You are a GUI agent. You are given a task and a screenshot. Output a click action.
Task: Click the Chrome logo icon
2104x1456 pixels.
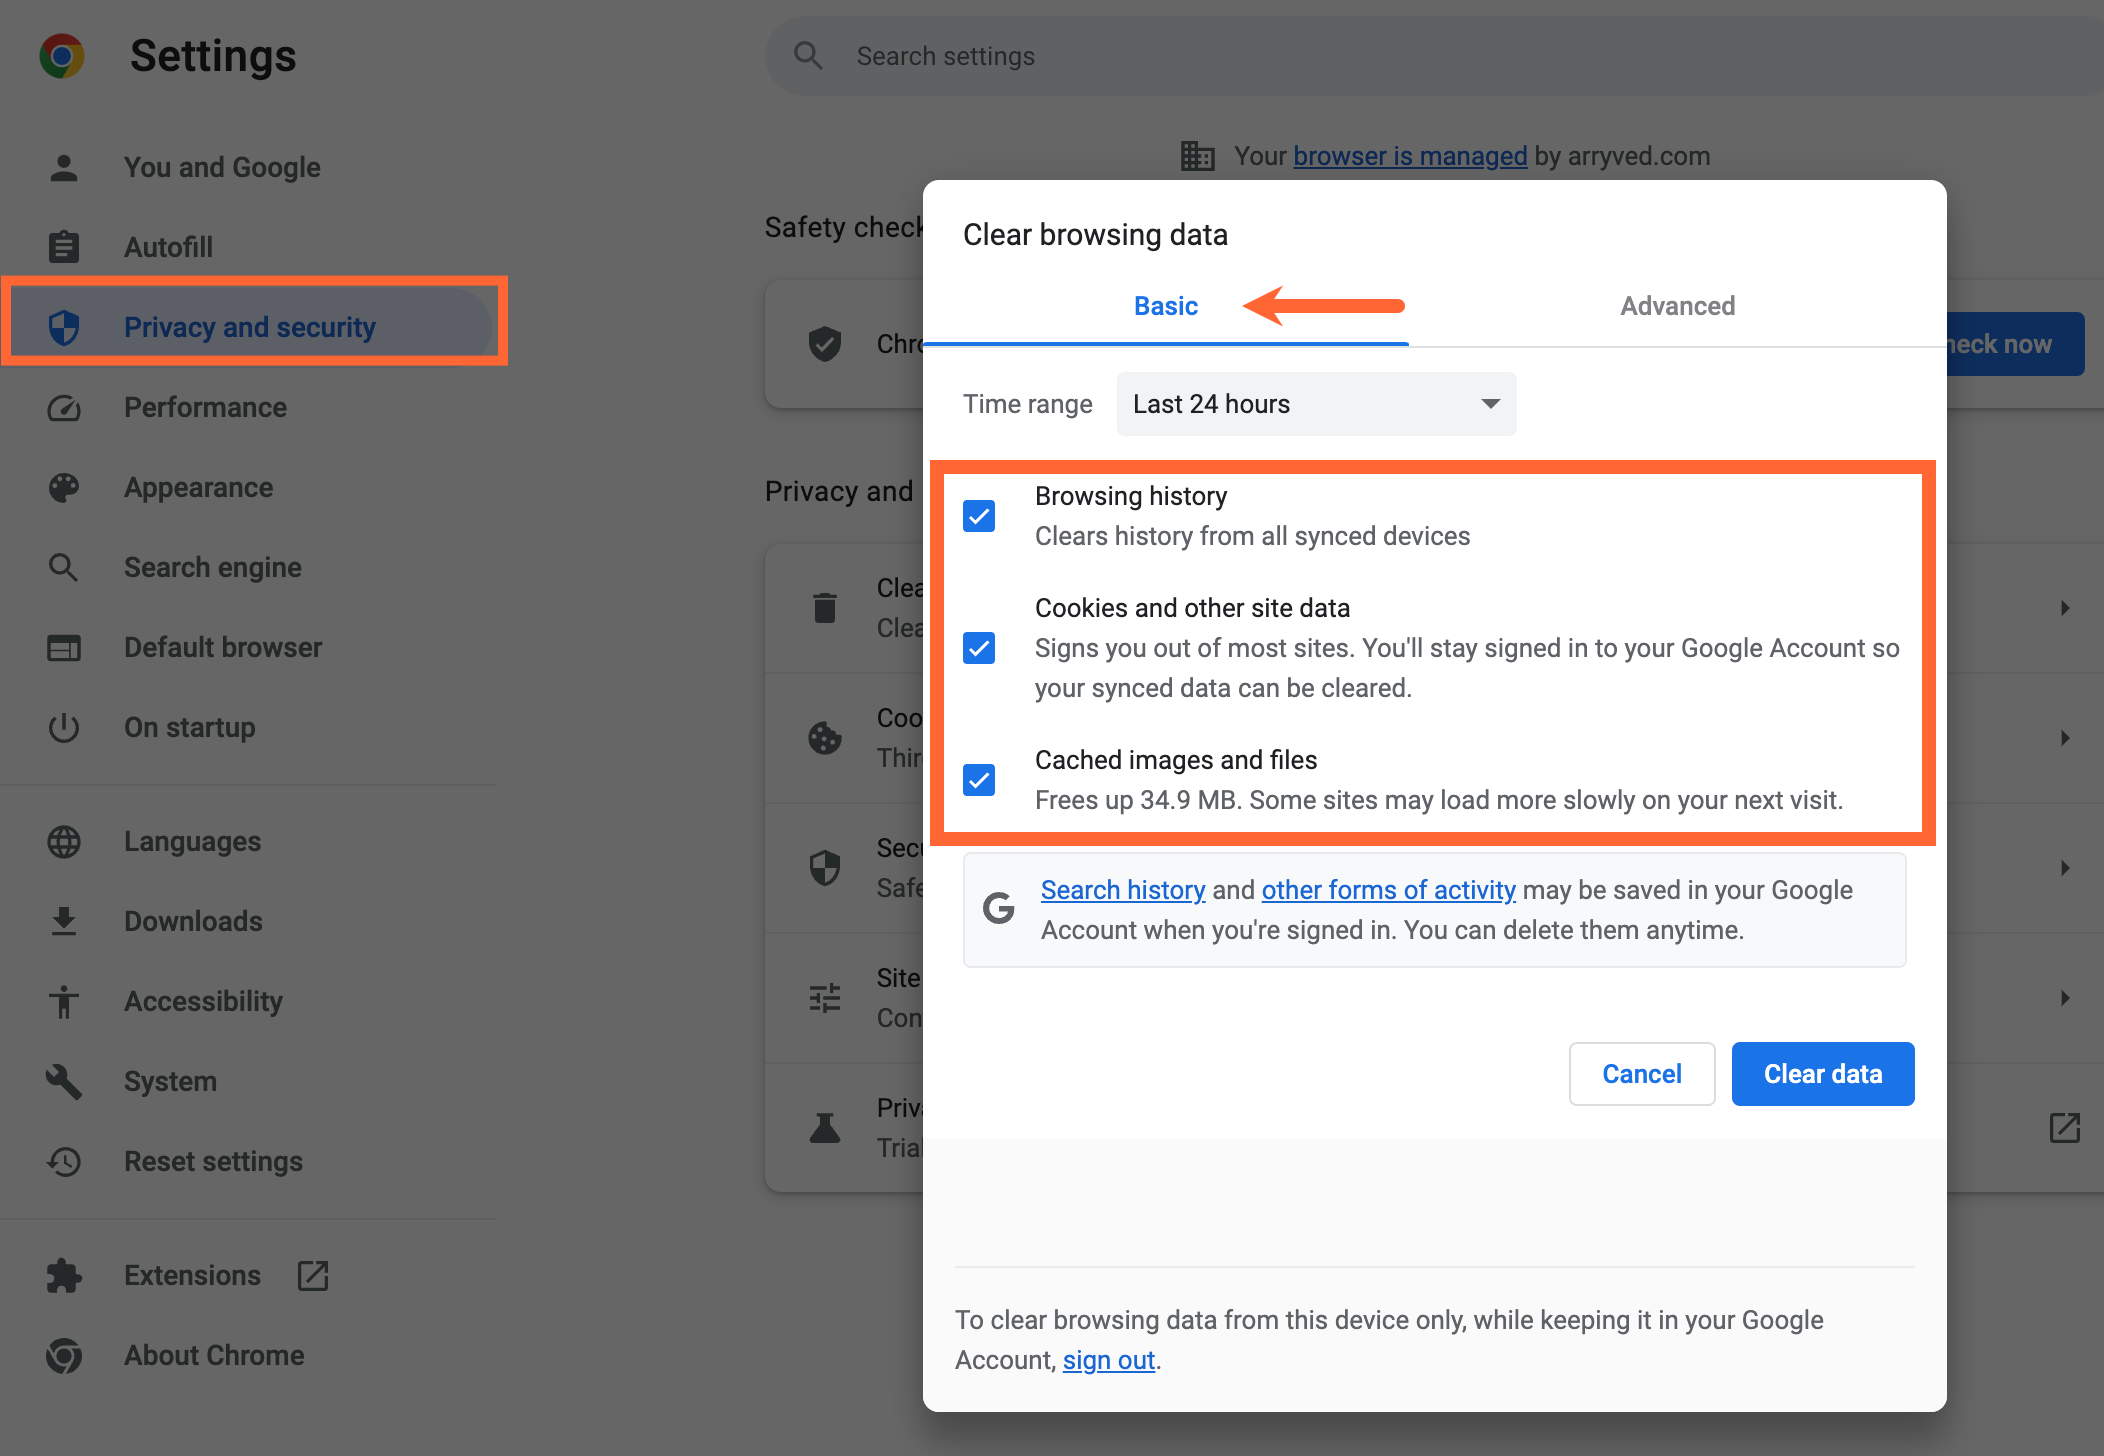(x=62, y=56)
